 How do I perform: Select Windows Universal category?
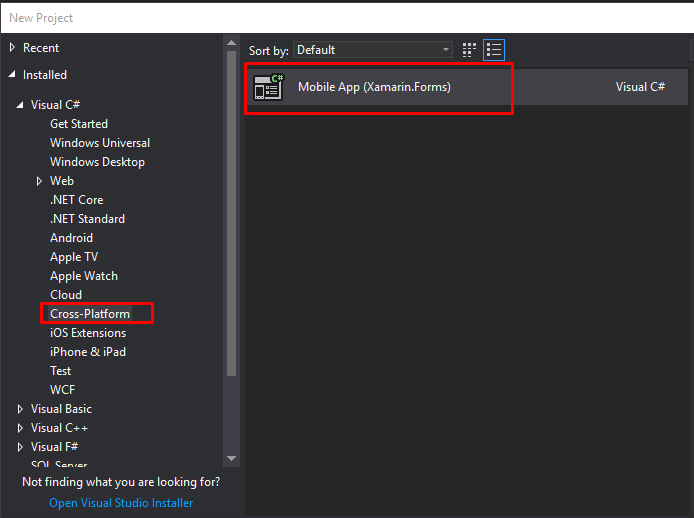(x=100, y=143)
